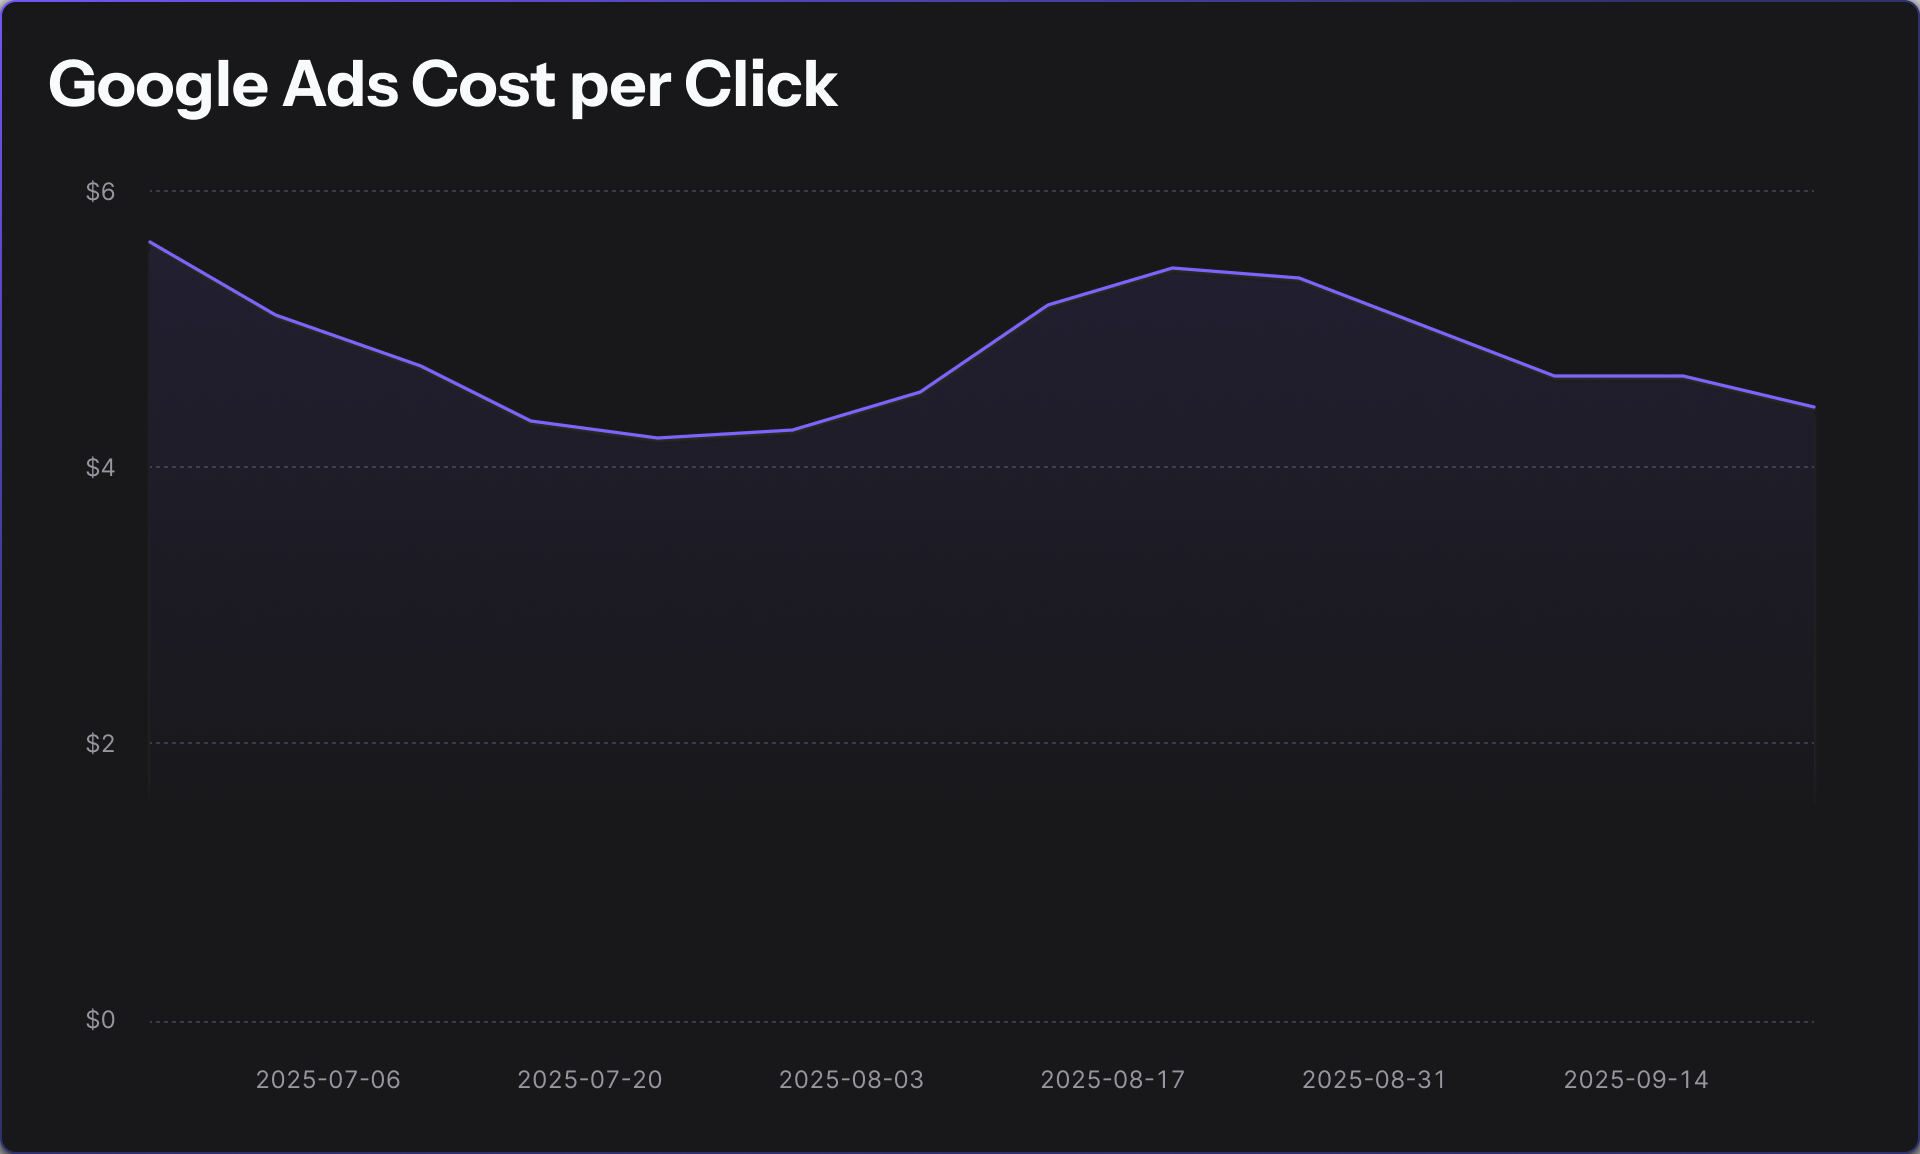Click the line's August peak near 2025-08-17

tap(1172, 268)
